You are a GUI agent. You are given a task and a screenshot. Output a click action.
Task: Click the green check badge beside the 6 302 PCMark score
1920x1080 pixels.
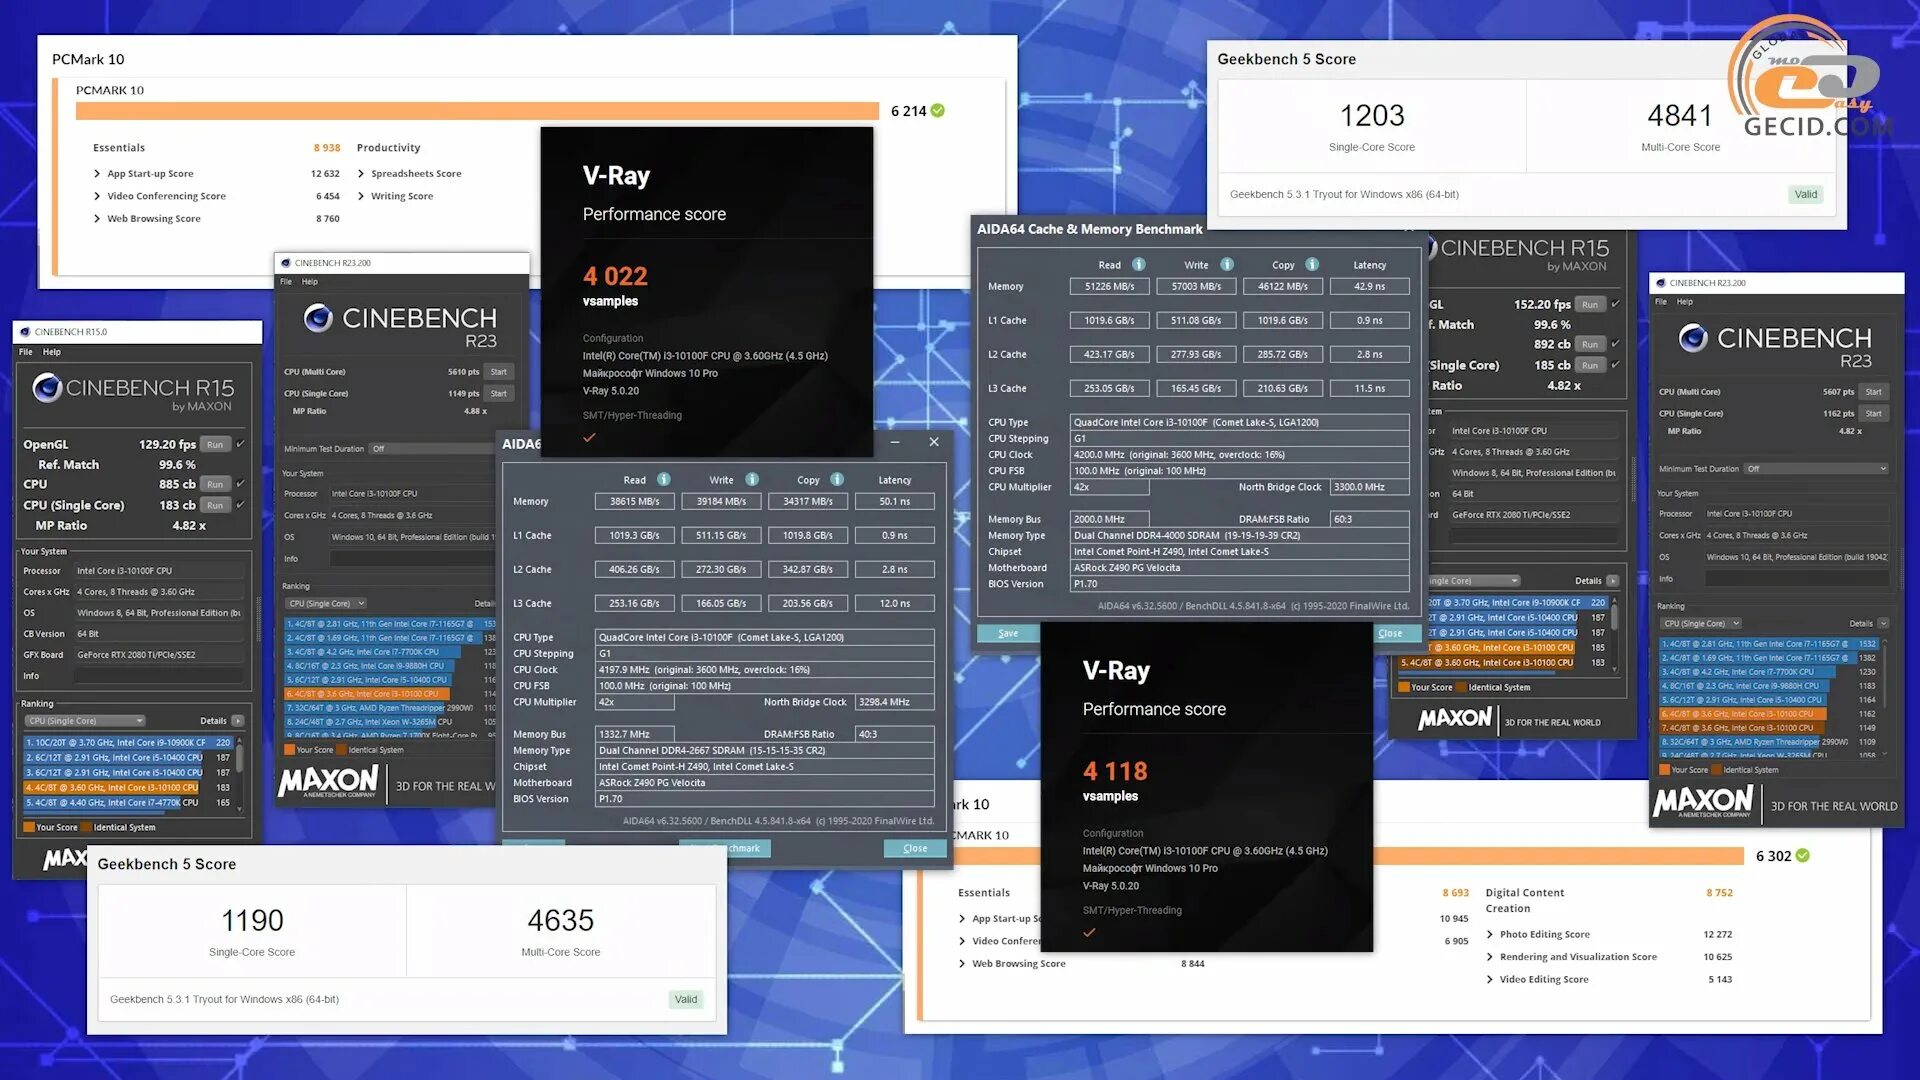pos(1803,856)
